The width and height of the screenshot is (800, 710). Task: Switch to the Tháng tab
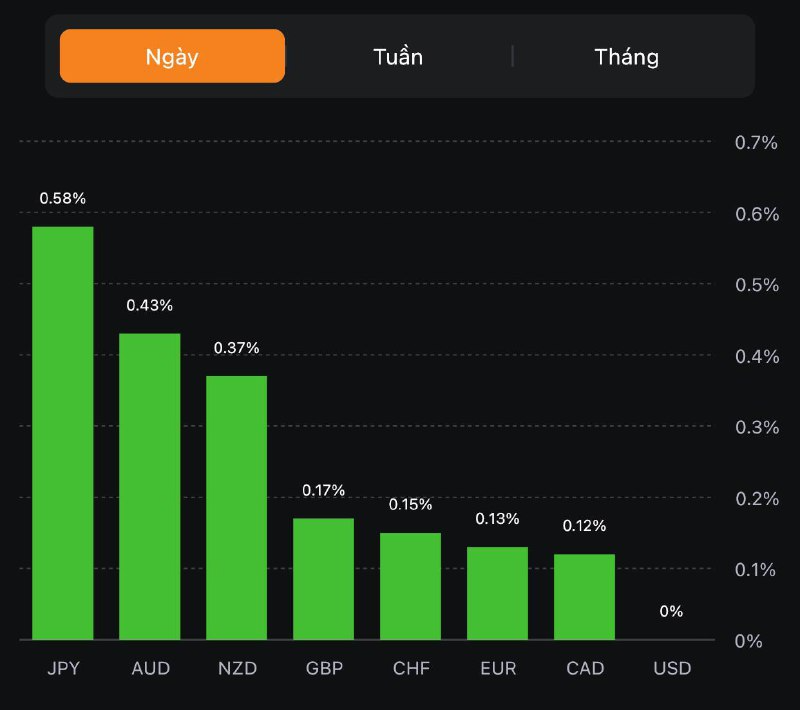[627, 56]
